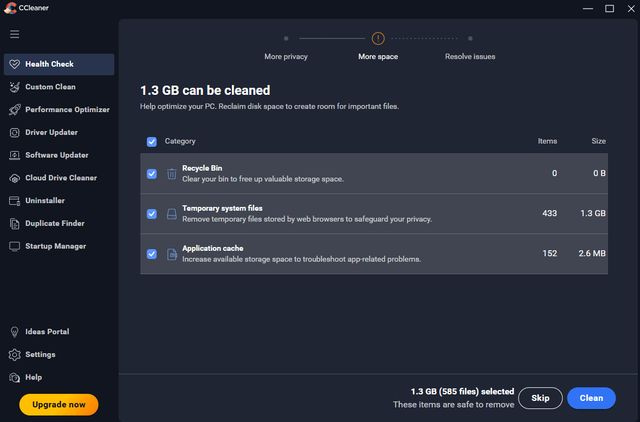The height and width of the screenshot is (422, 640).
Task: Click the Uninstaller icon in sidebar
Action: [x=14, y=200]
